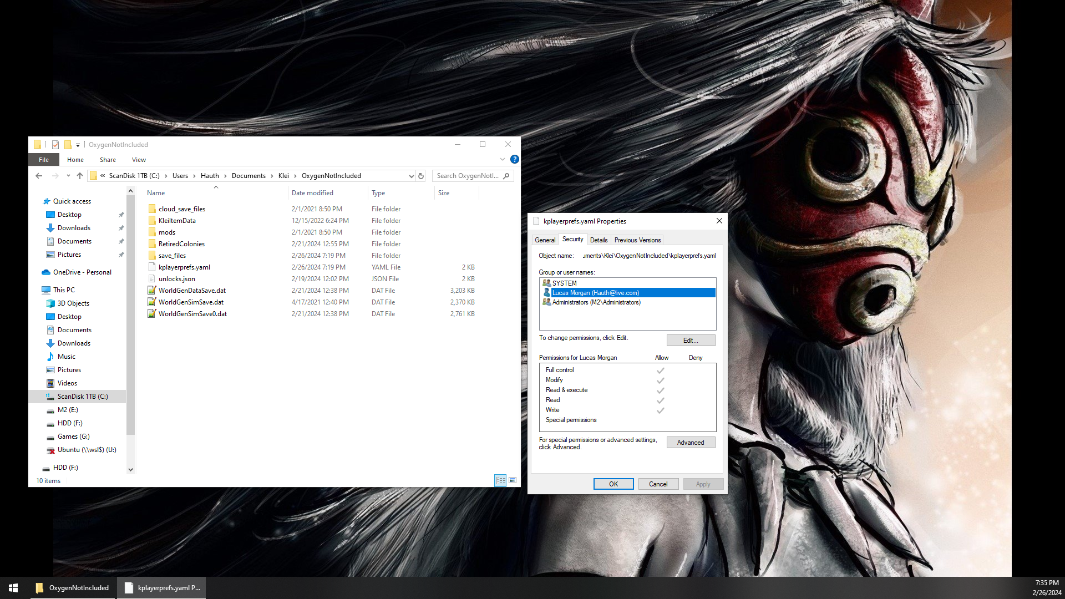This screenshot has height=599, width=1065.
Task: Click the Edit... permissions button
Action: pyautogui.click(x=690, y=340)
